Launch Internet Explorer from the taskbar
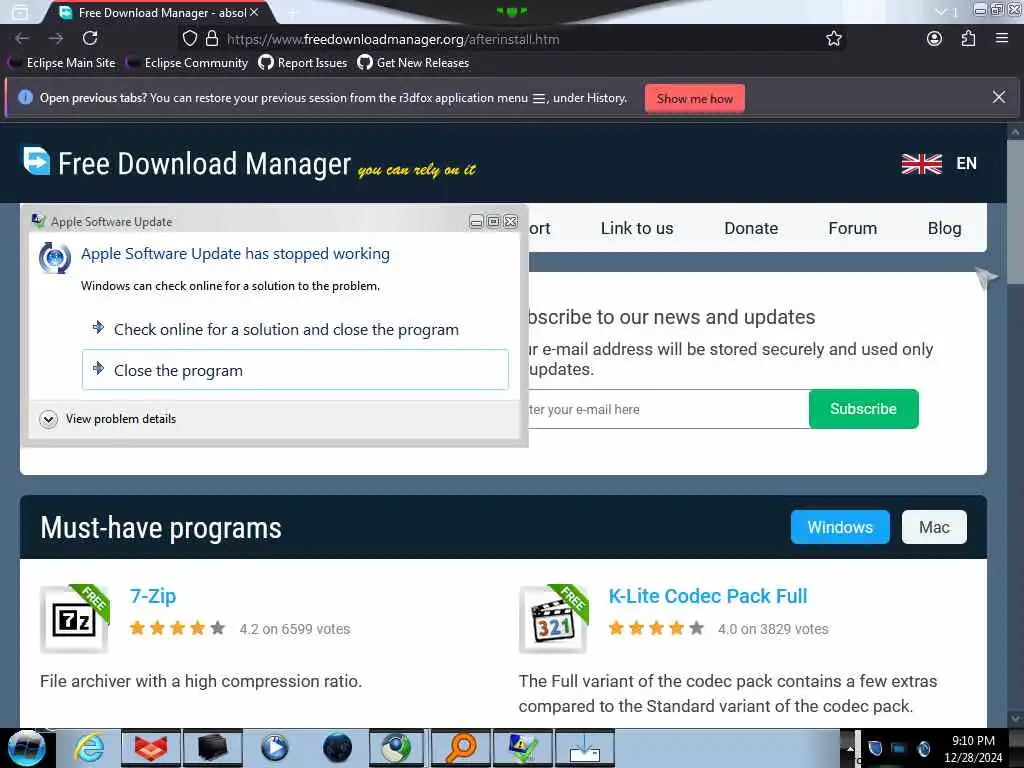 89,748
